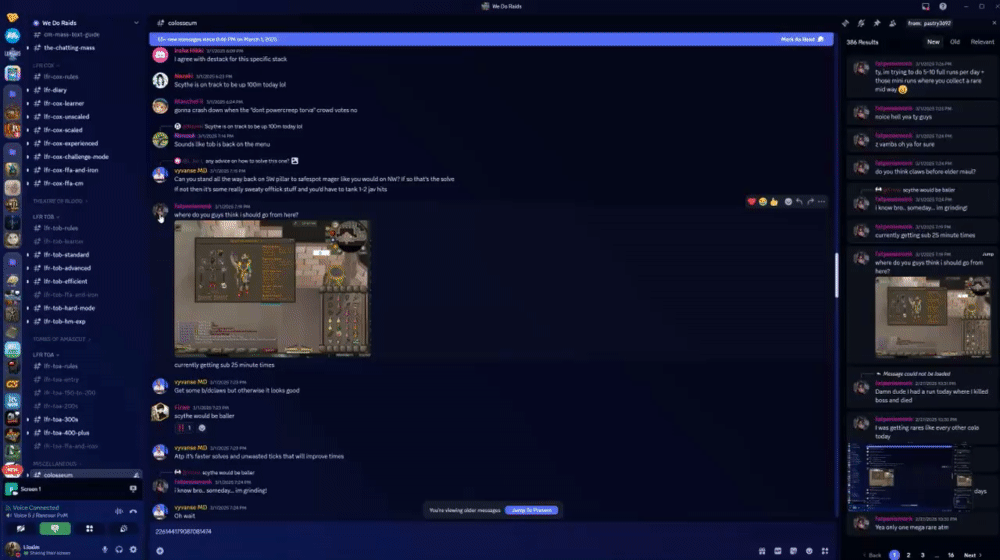The height and width of the screenshot is (560, 1000).
Task: Open add reaction picker on hovered message
Action: pyautogui.click(x=788, y=202)
